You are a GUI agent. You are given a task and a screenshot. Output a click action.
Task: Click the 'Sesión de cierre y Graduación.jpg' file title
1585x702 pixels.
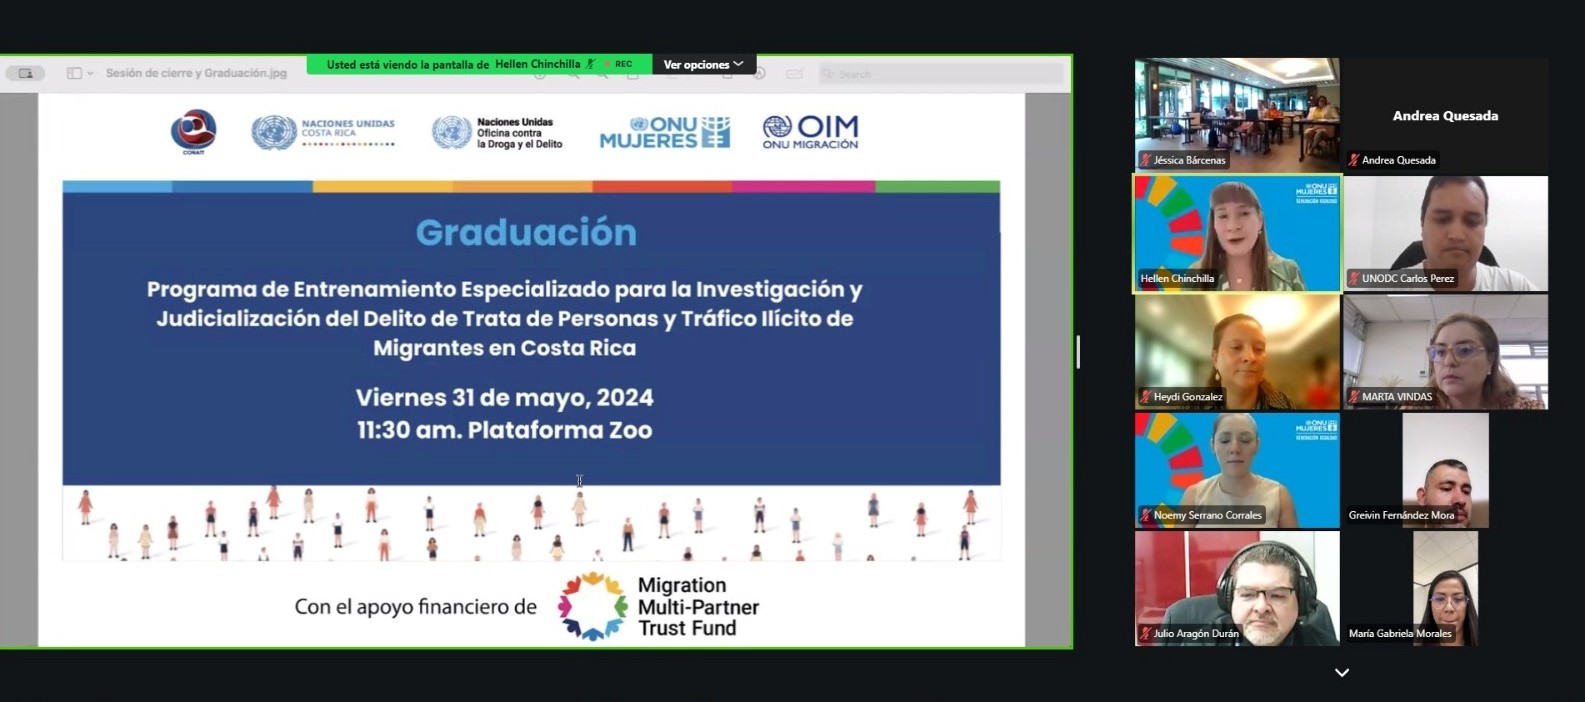[196, 73]
